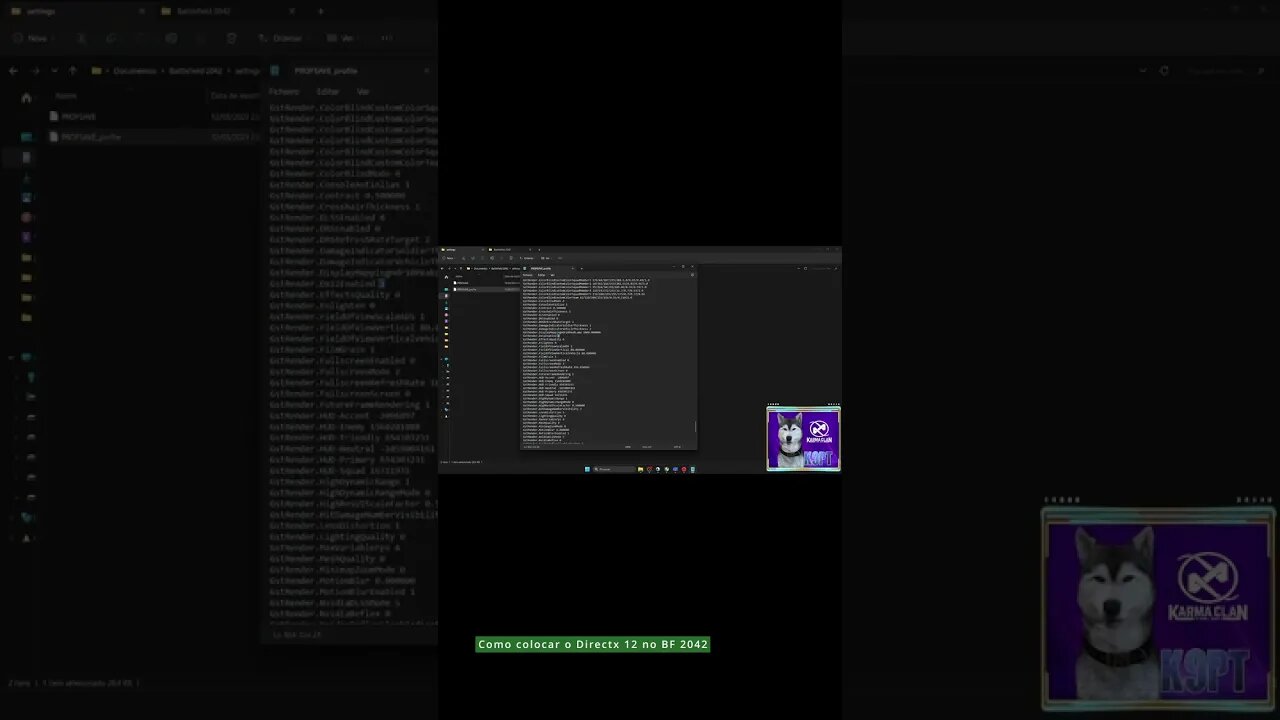Open the Linux penguin icon in sidebar
Image resolution: width=1280 pixels, height=720 pixels.
pos(26,537)
